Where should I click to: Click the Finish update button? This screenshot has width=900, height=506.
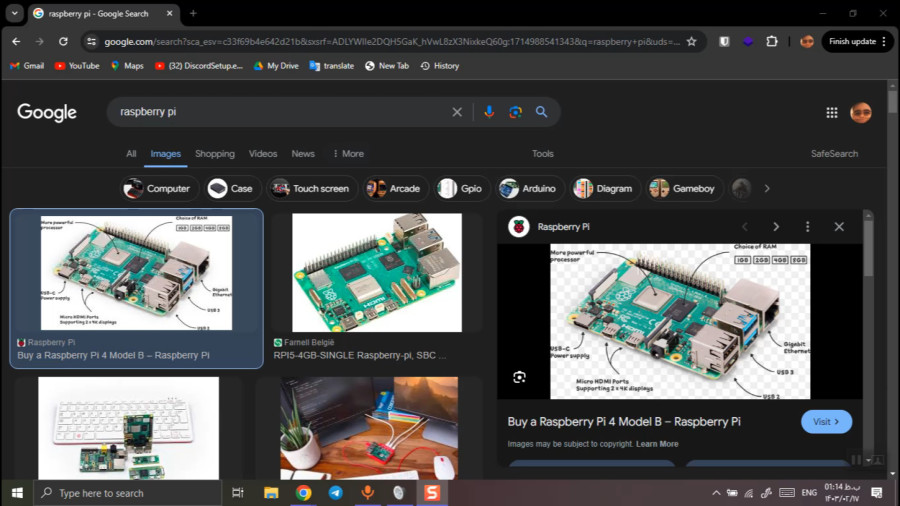[x=858, y=41]
